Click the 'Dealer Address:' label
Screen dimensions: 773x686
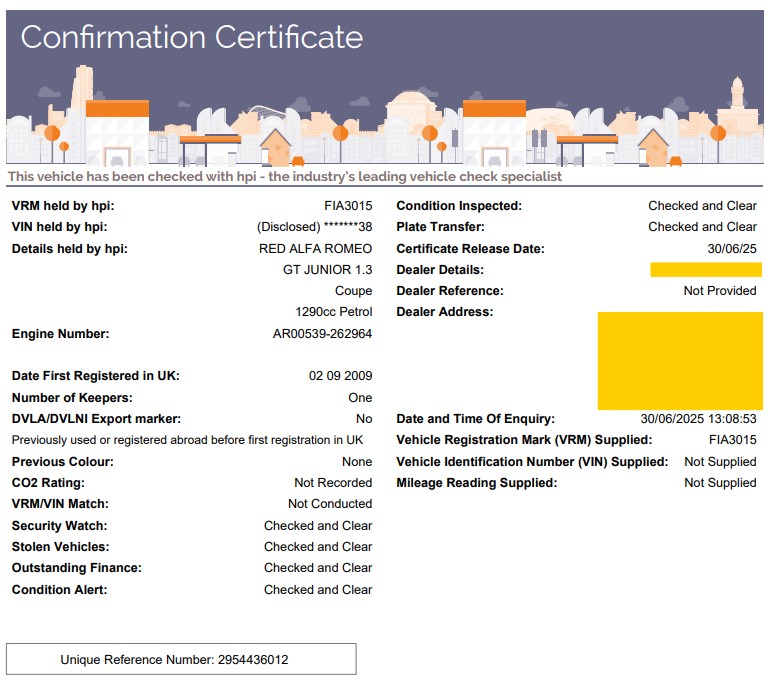pos(445,312)
